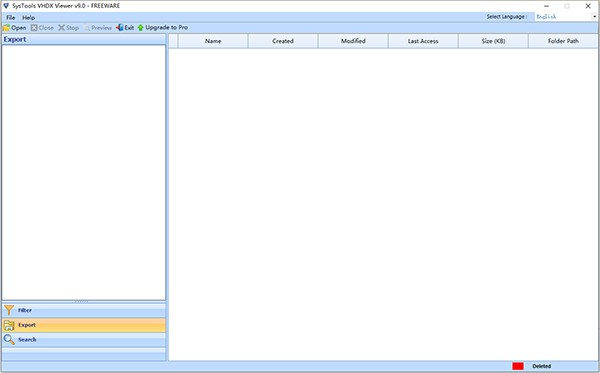Sort by the Name column header

click(213, 41)
